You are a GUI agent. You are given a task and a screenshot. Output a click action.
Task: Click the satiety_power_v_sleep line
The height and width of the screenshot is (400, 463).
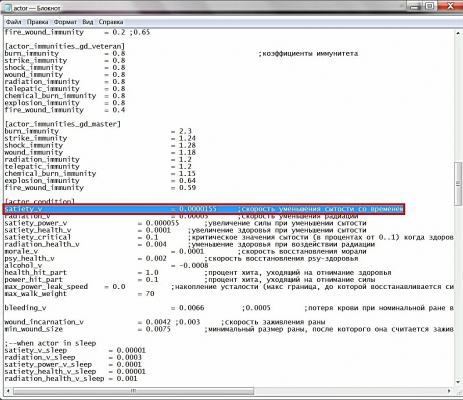[73, 364]
